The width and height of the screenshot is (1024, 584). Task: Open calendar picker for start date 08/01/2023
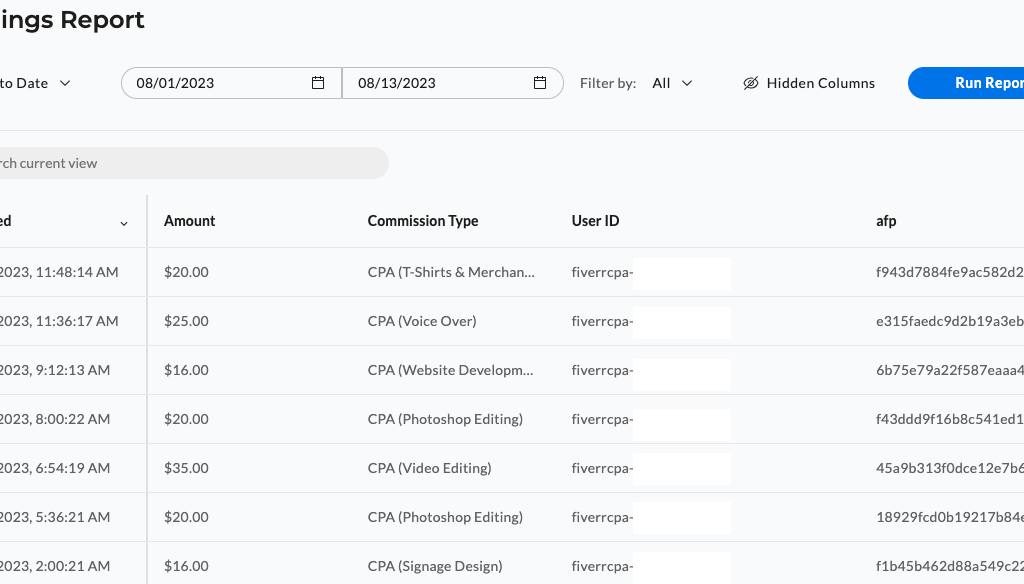pos(318,83)
